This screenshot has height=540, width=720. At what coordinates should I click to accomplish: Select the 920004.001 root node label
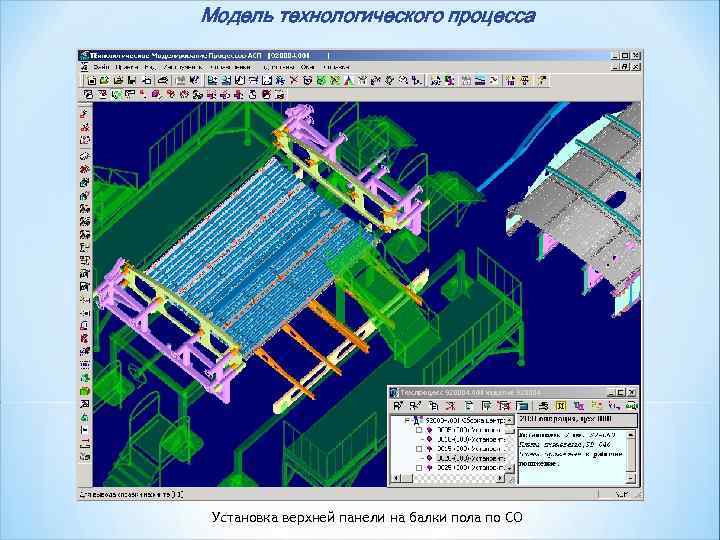pos(465,421)
